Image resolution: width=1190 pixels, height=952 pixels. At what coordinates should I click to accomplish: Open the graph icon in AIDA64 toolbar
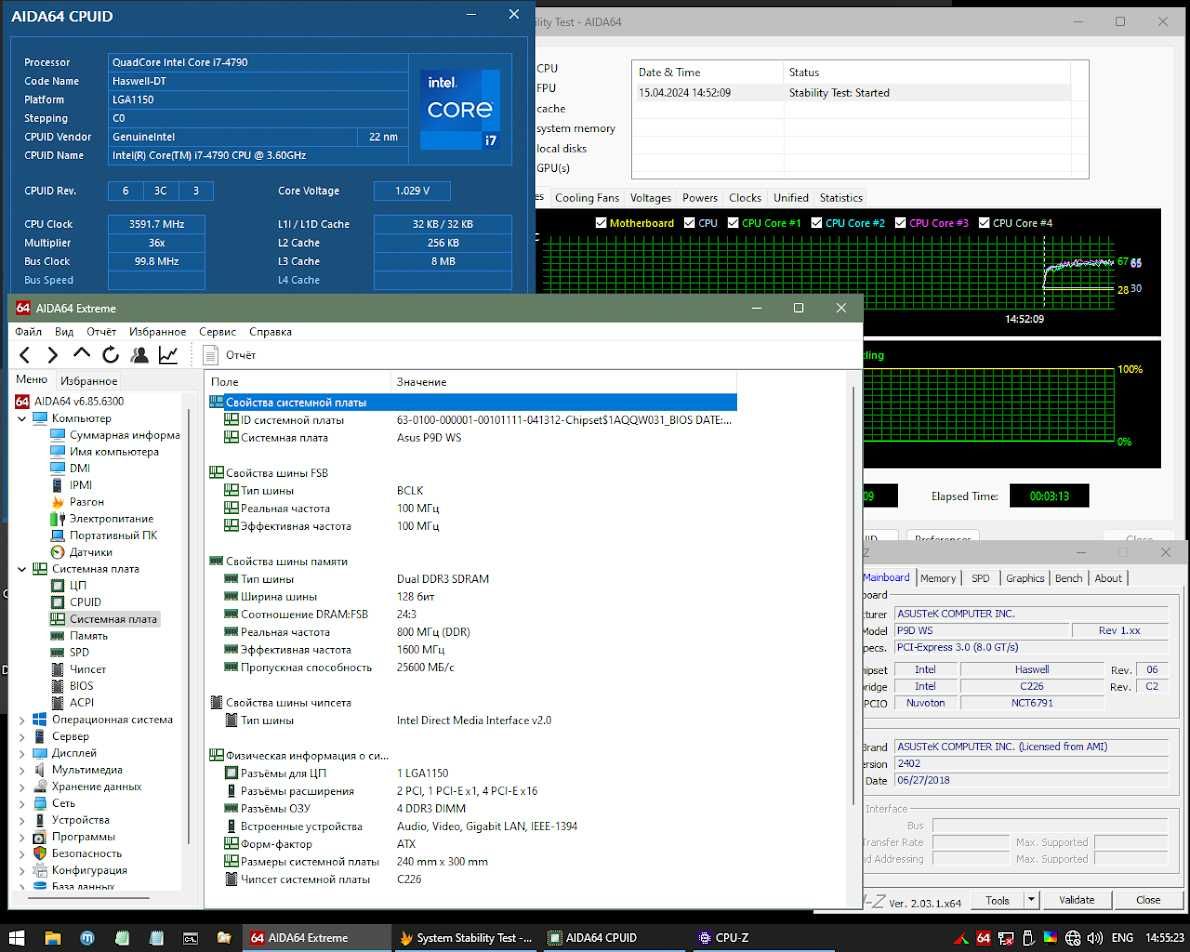coord(168,355)
